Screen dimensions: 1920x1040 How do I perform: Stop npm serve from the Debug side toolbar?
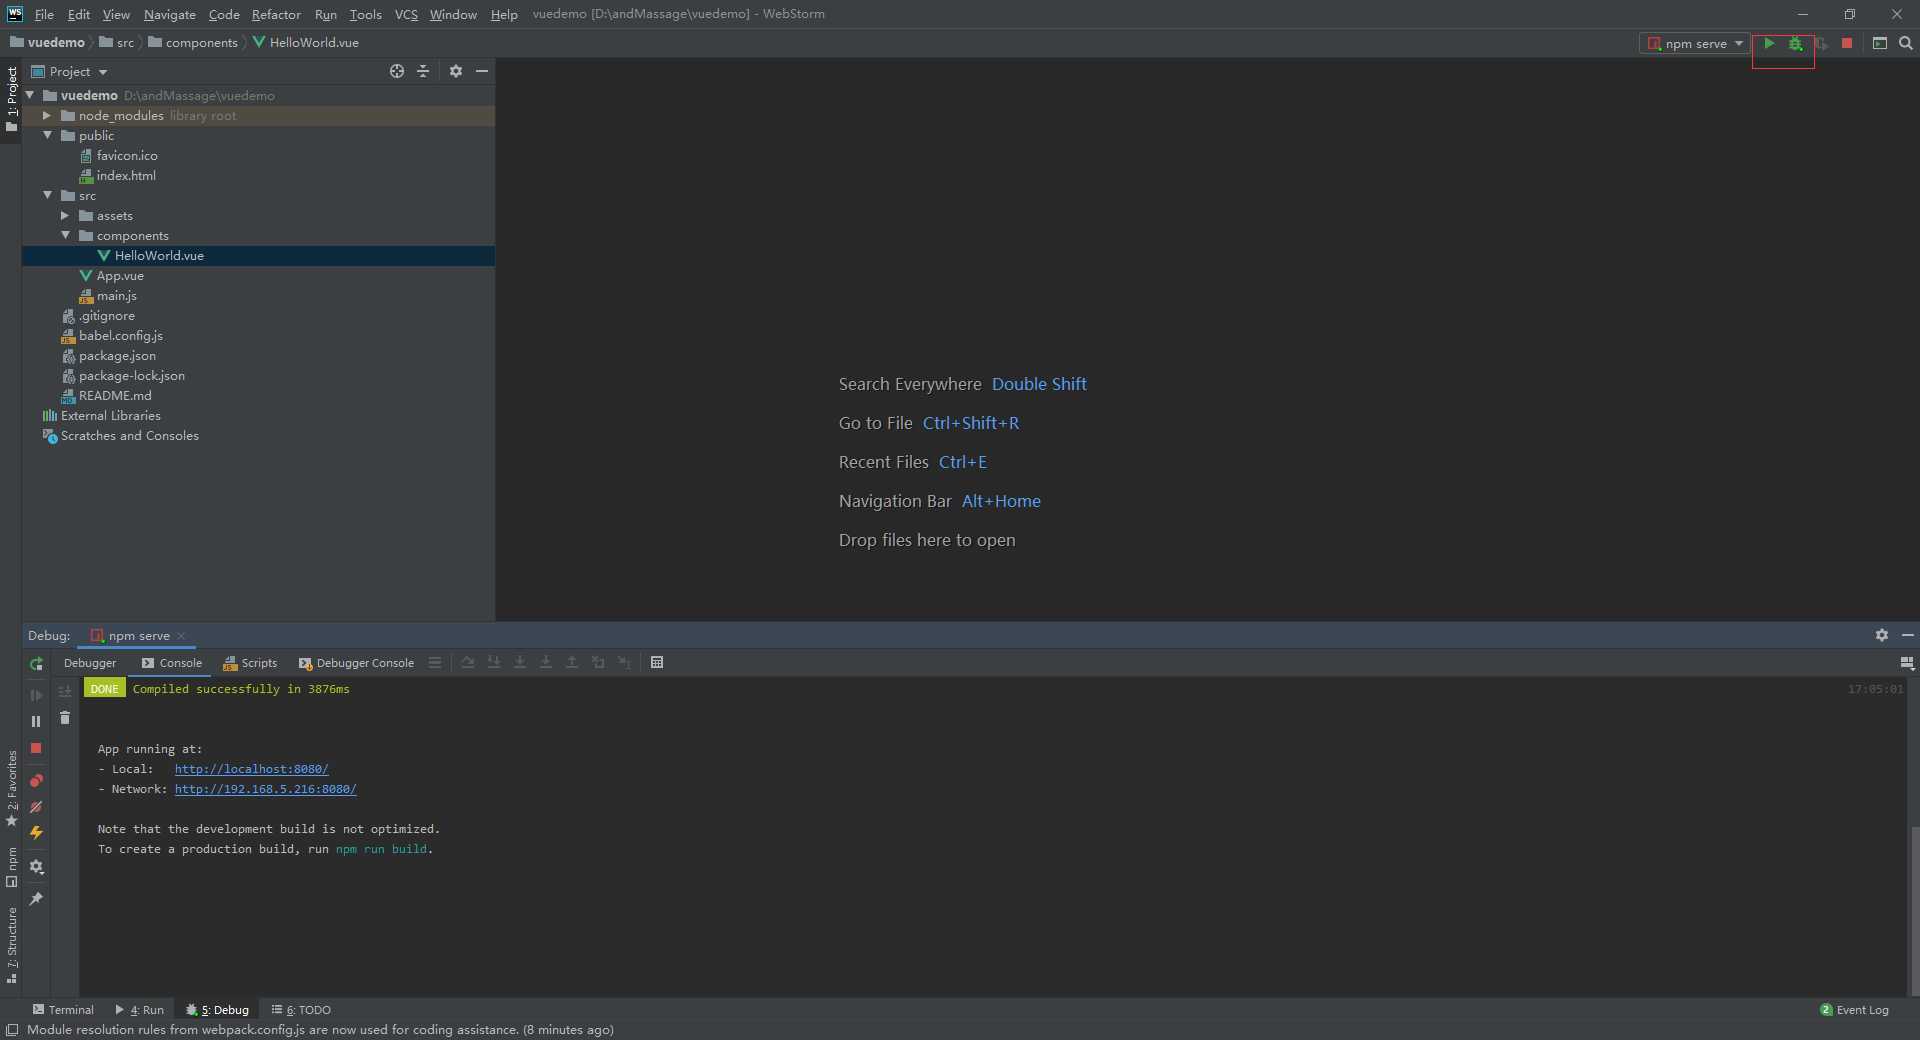pos(36,748)
